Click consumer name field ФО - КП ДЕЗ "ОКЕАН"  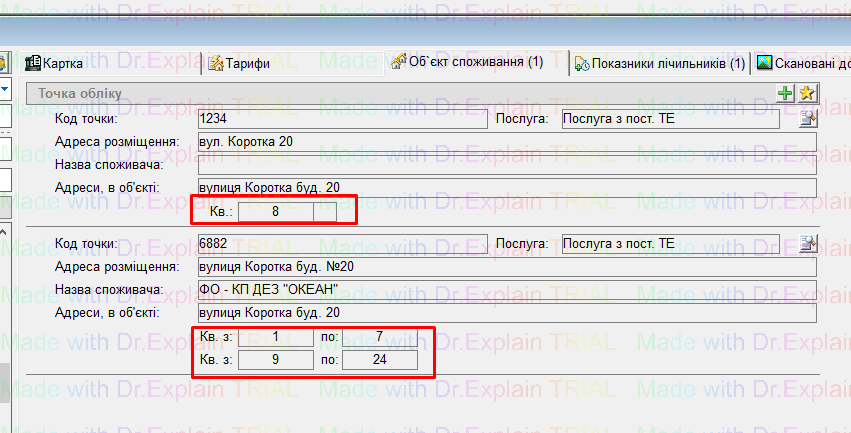pos(506,290)
